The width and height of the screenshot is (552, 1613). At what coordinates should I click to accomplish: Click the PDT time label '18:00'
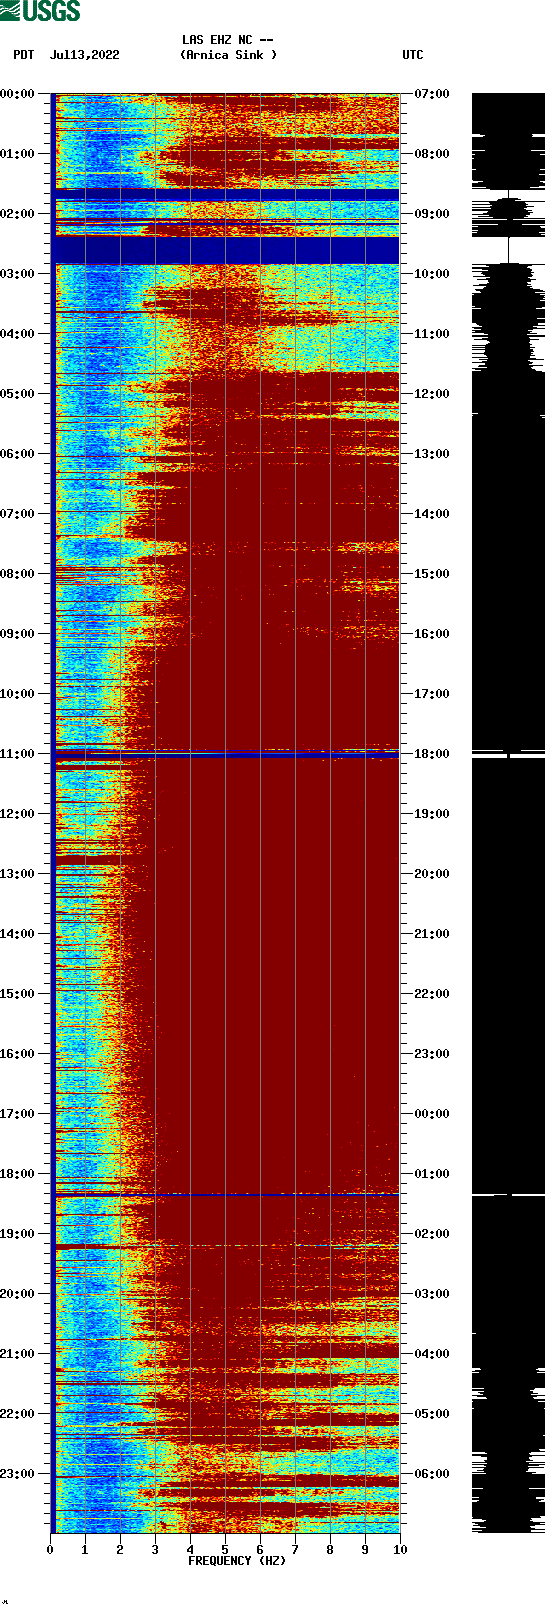17,1174
